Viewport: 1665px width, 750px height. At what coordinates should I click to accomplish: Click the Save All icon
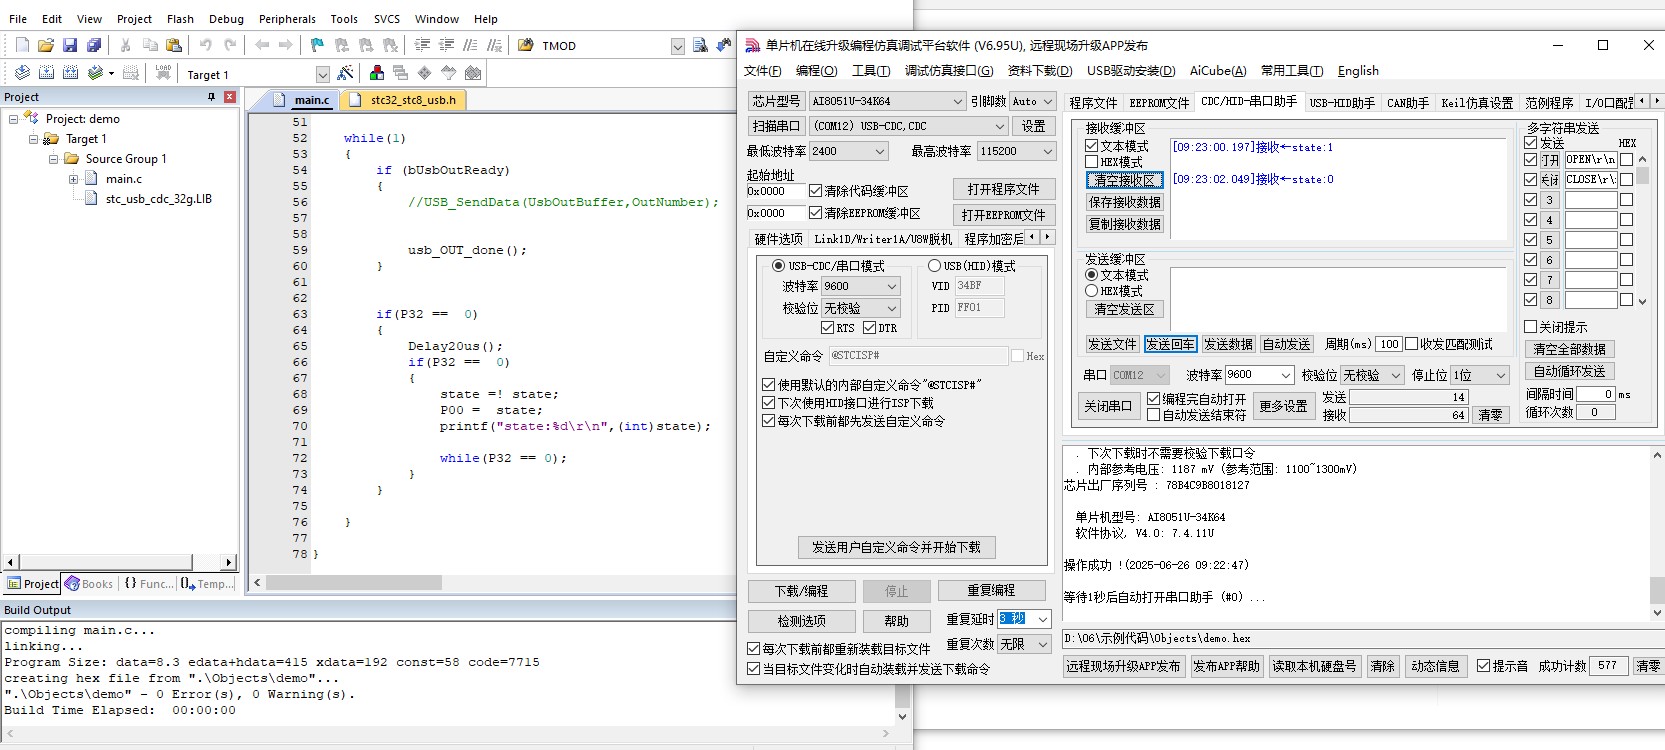point(94,45)
